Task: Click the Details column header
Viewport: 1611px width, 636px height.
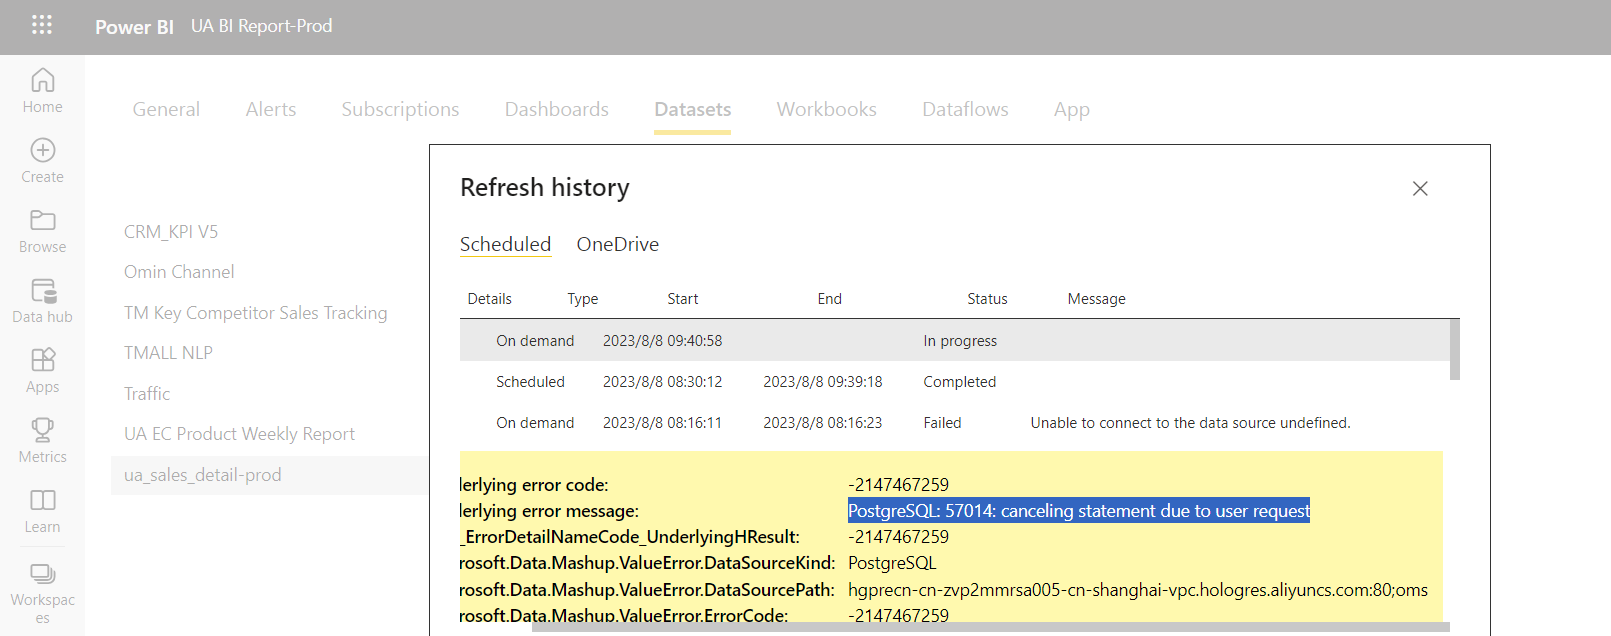Action: pos(489,299)
